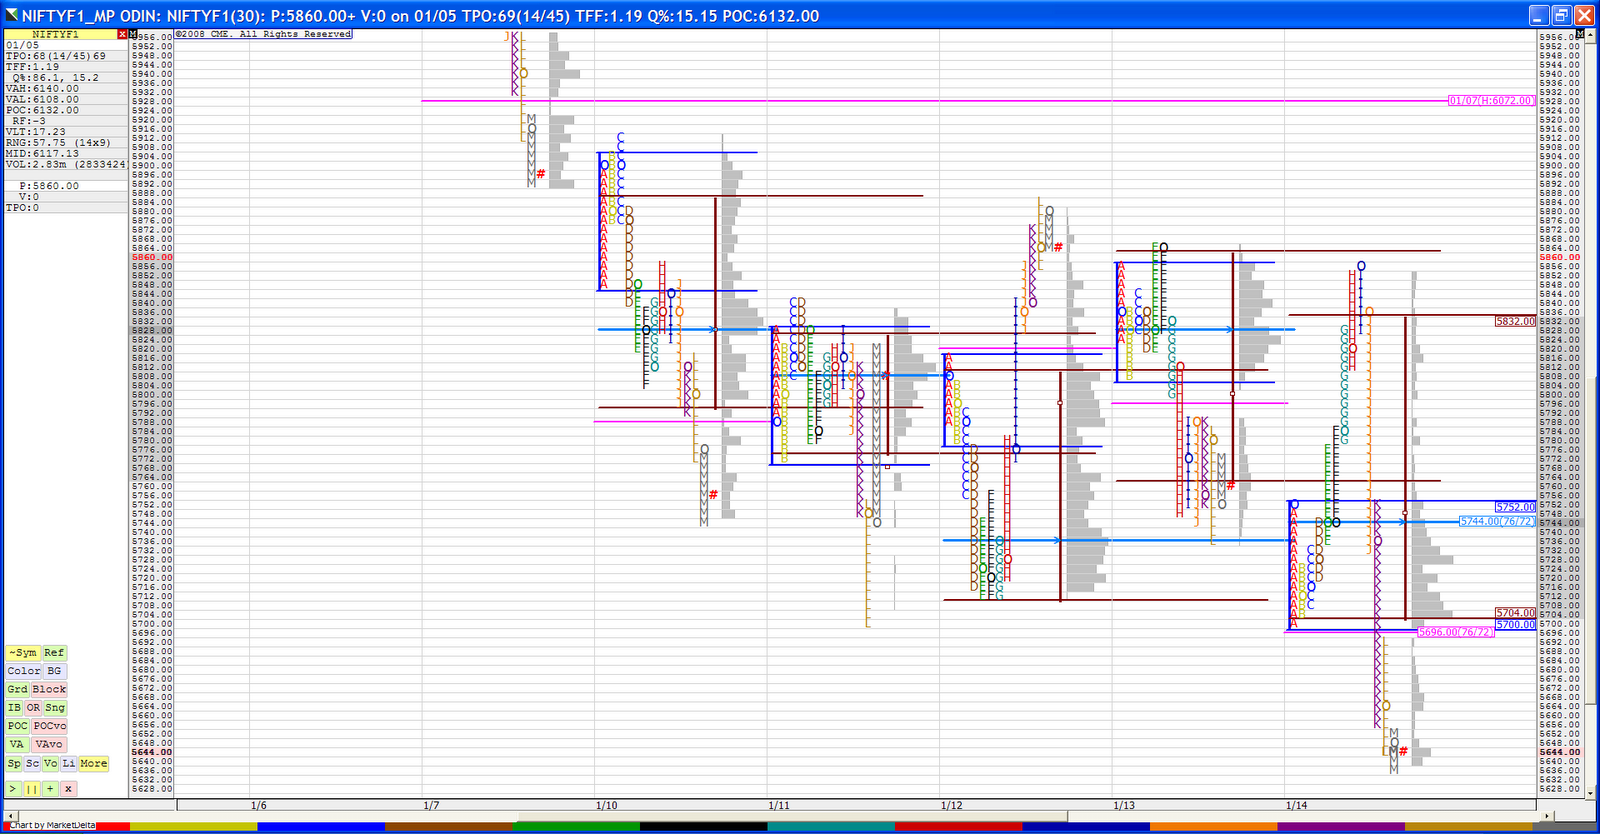
Task: Click the NIFTYF1 yellow symbol header
Action: click(61, 34)
